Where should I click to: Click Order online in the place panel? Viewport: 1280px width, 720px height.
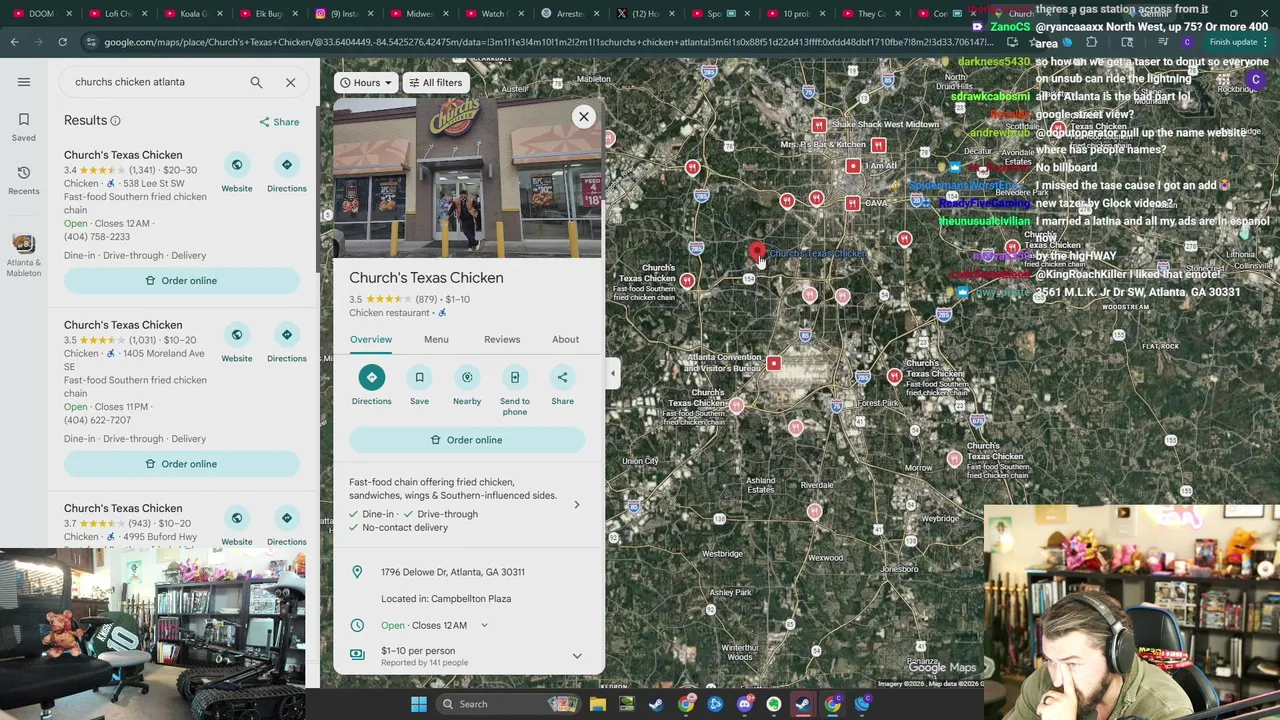467,440
